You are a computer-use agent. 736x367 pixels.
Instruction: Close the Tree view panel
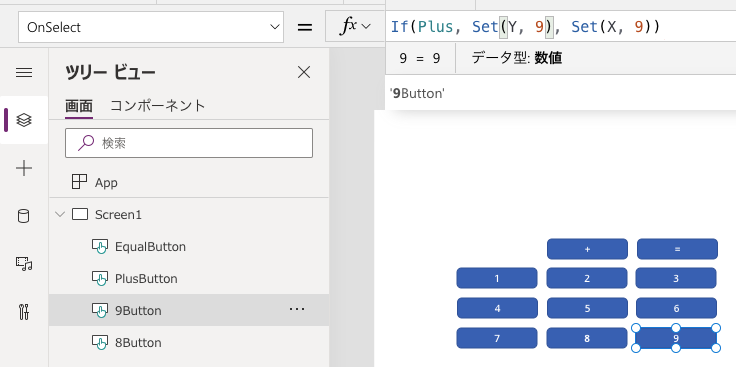(304, 72)
